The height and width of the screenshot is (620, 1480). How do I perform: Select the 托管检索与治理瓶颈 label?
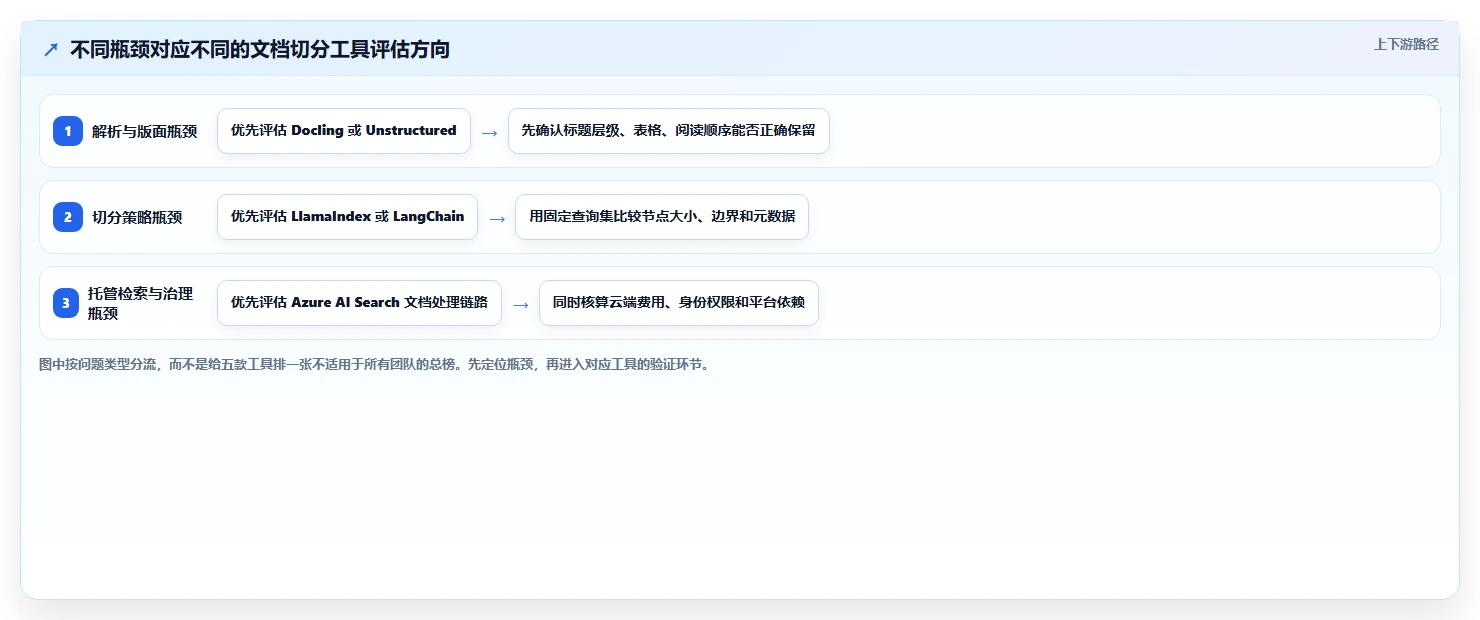point(141,303)
